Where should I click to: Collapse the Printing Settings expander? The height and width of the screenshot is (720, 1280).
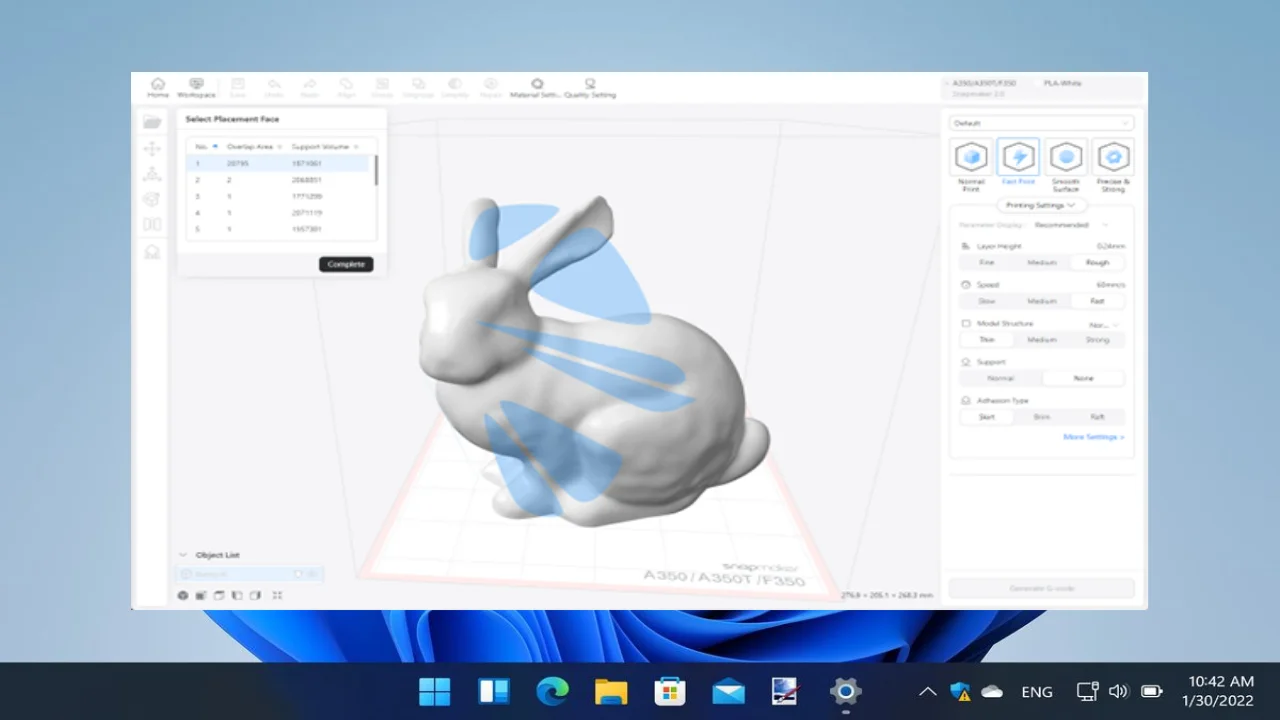pos(1040,205)
